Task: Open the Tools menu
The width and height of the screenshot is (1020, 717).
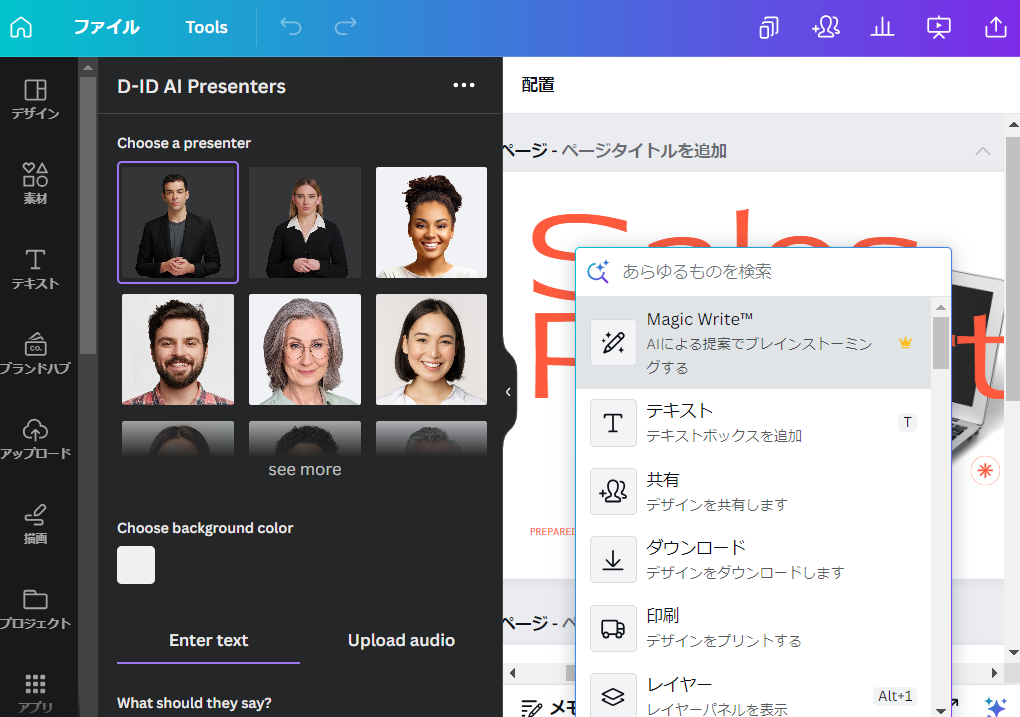Action: (206, 27)
